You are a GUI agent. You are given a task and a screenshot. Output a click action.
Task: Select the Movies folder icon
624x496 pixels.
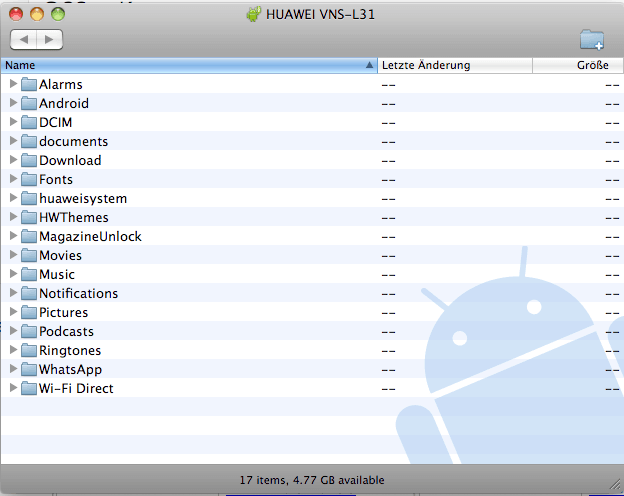[29, 255]
